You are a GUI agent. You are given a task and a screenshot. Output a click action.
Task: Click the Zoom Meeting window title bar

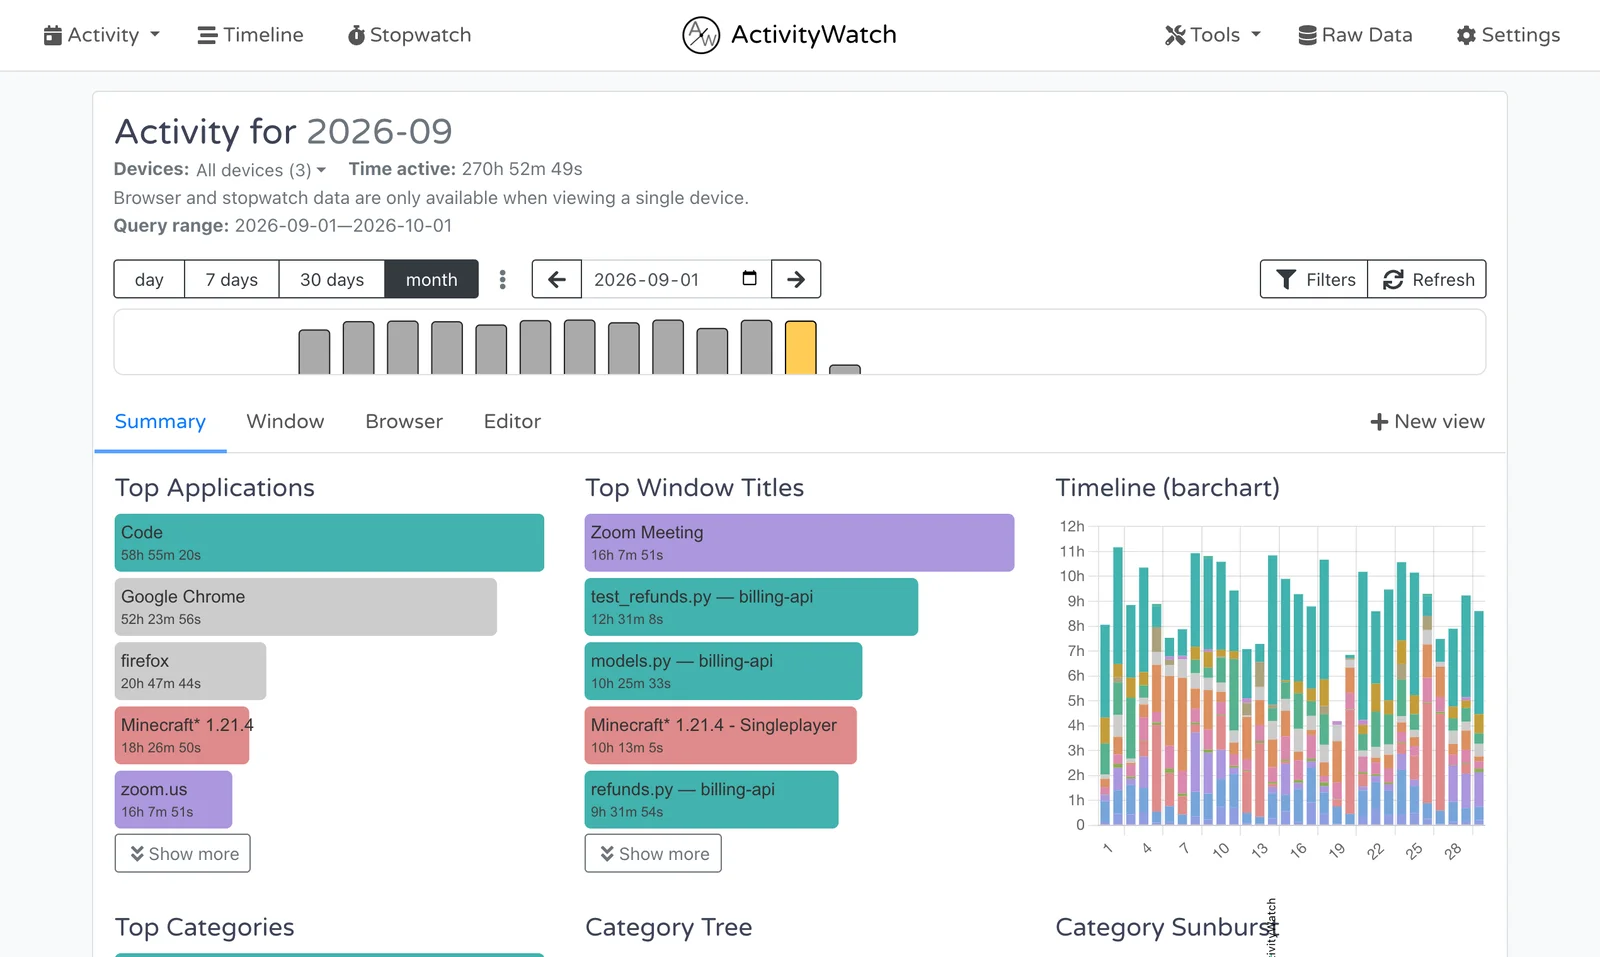(x=799, y=543)
